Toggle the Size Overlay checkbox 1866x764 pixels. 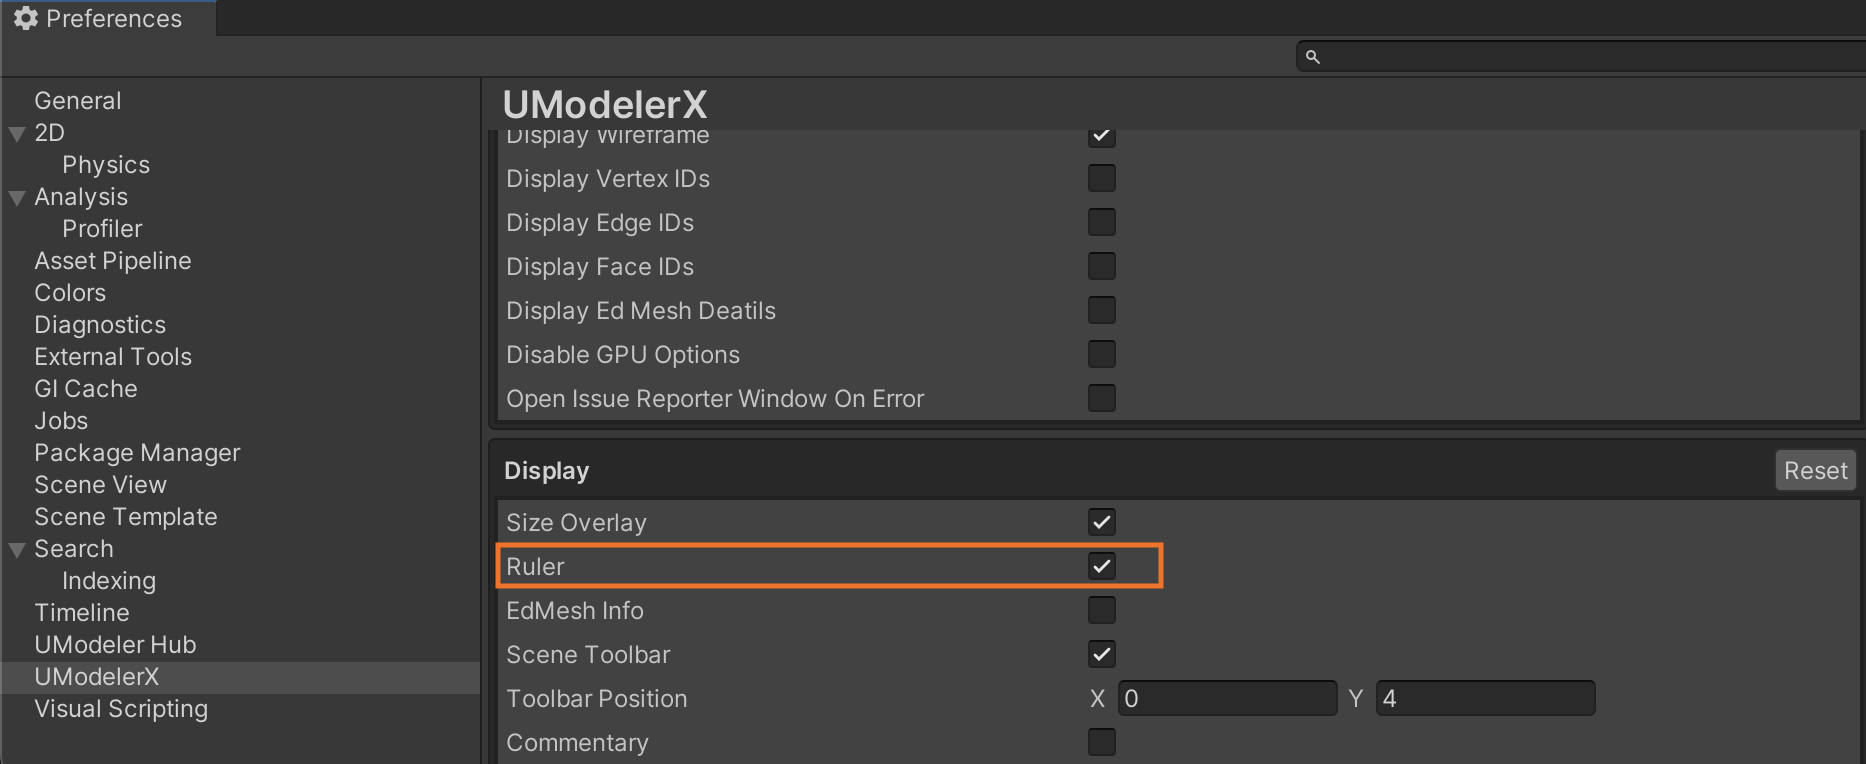coord(1102,522)
